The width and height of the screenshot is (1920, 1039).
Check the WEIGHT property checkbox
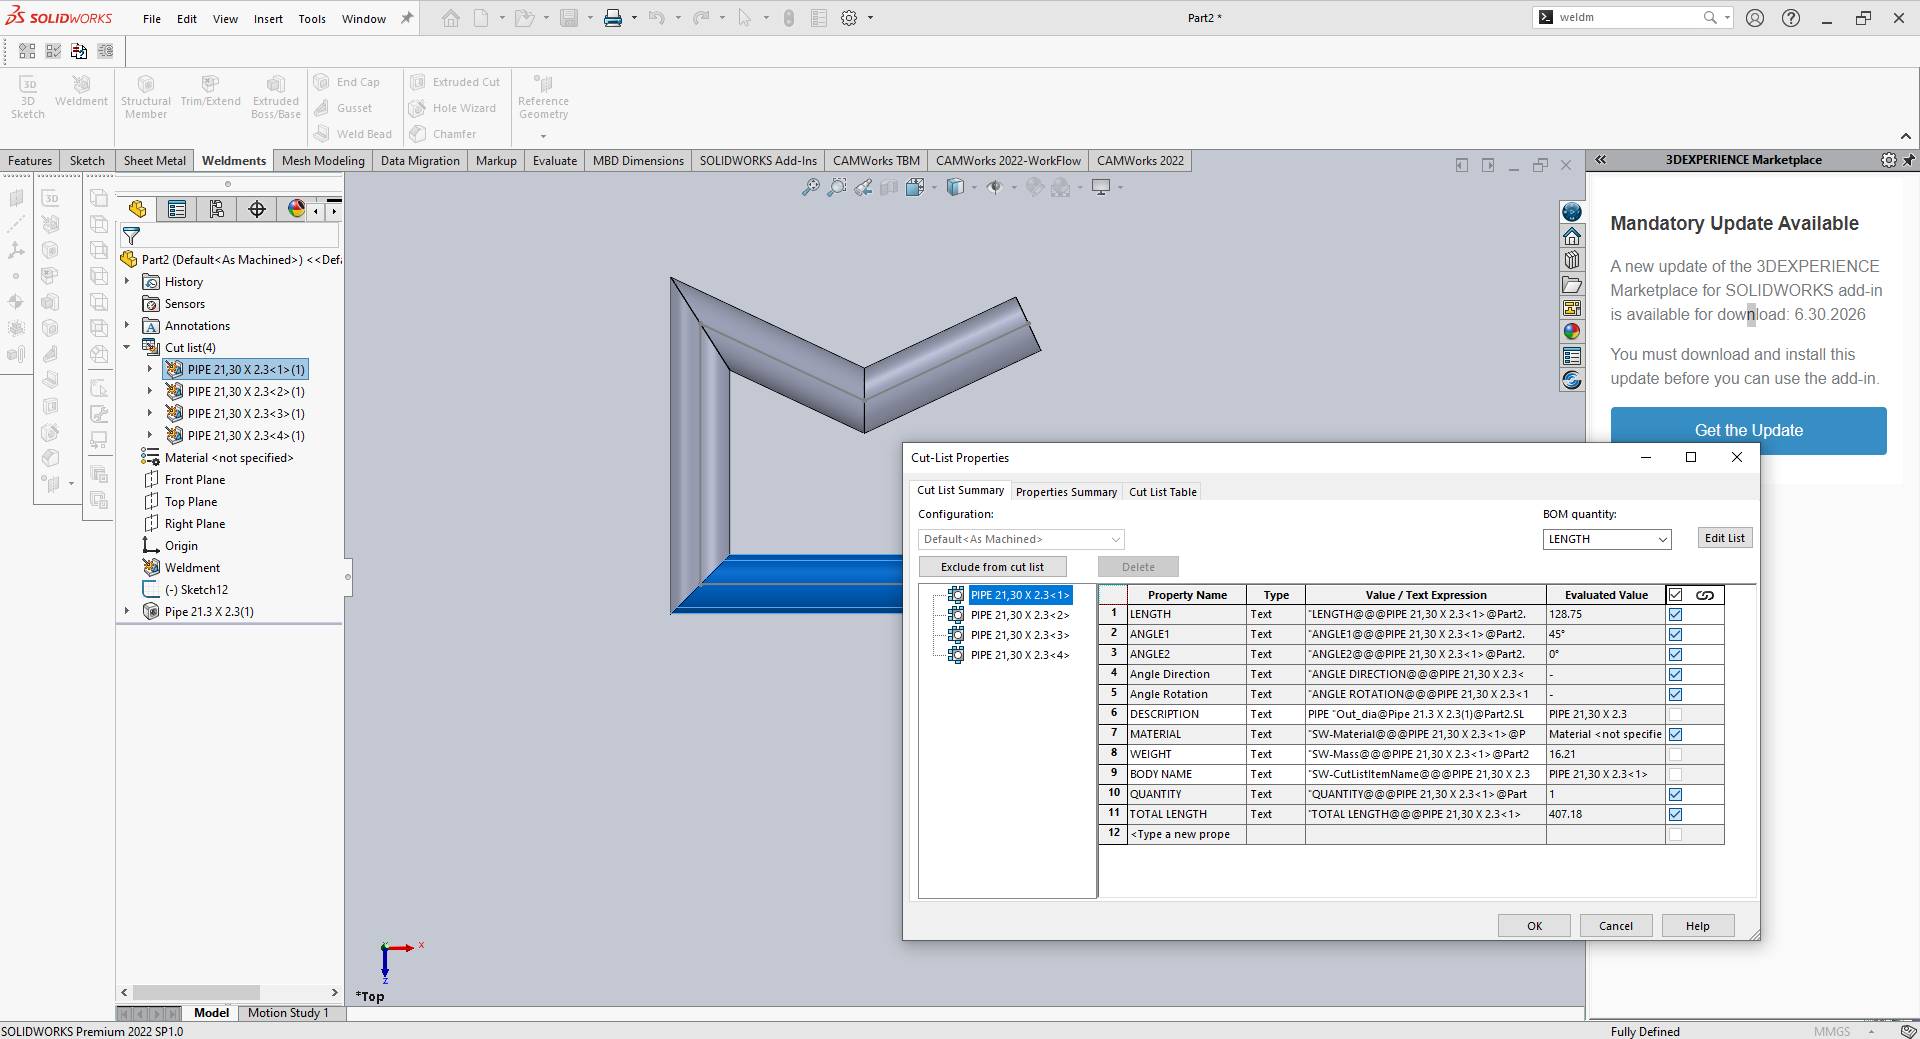[1675, 755]
